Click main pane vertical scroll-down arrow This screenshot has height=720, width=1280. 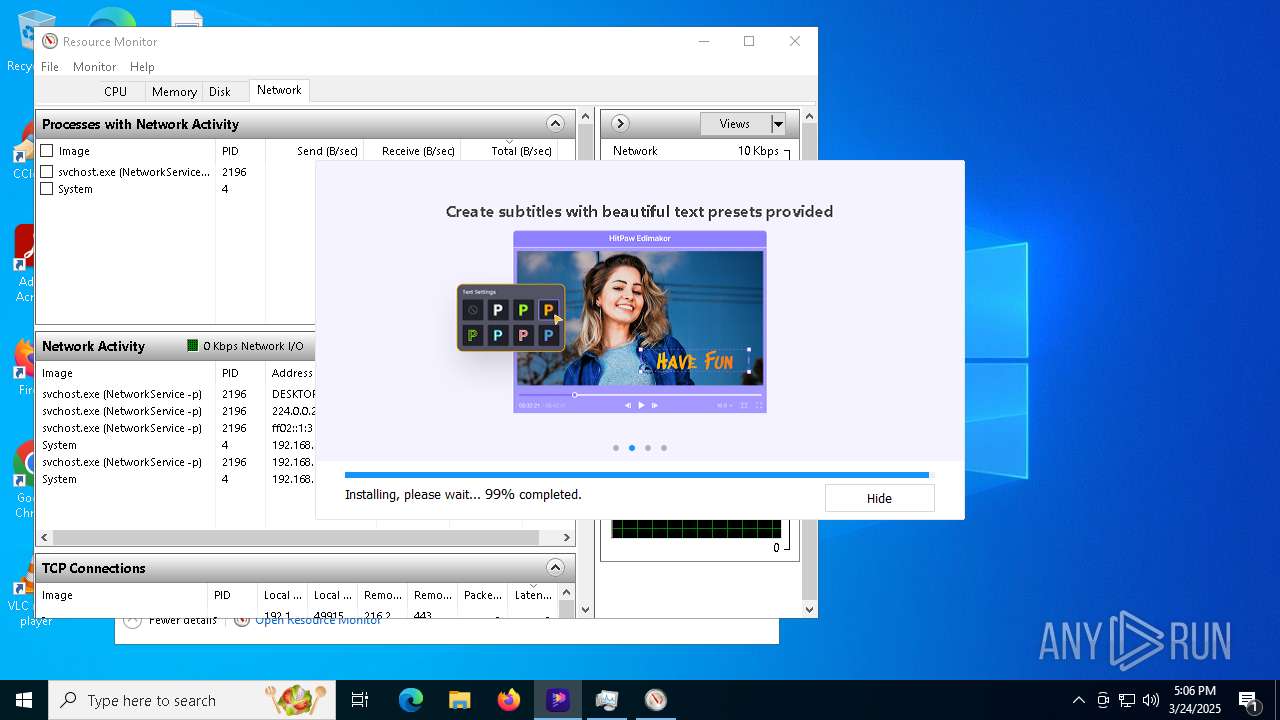[586, 609]
